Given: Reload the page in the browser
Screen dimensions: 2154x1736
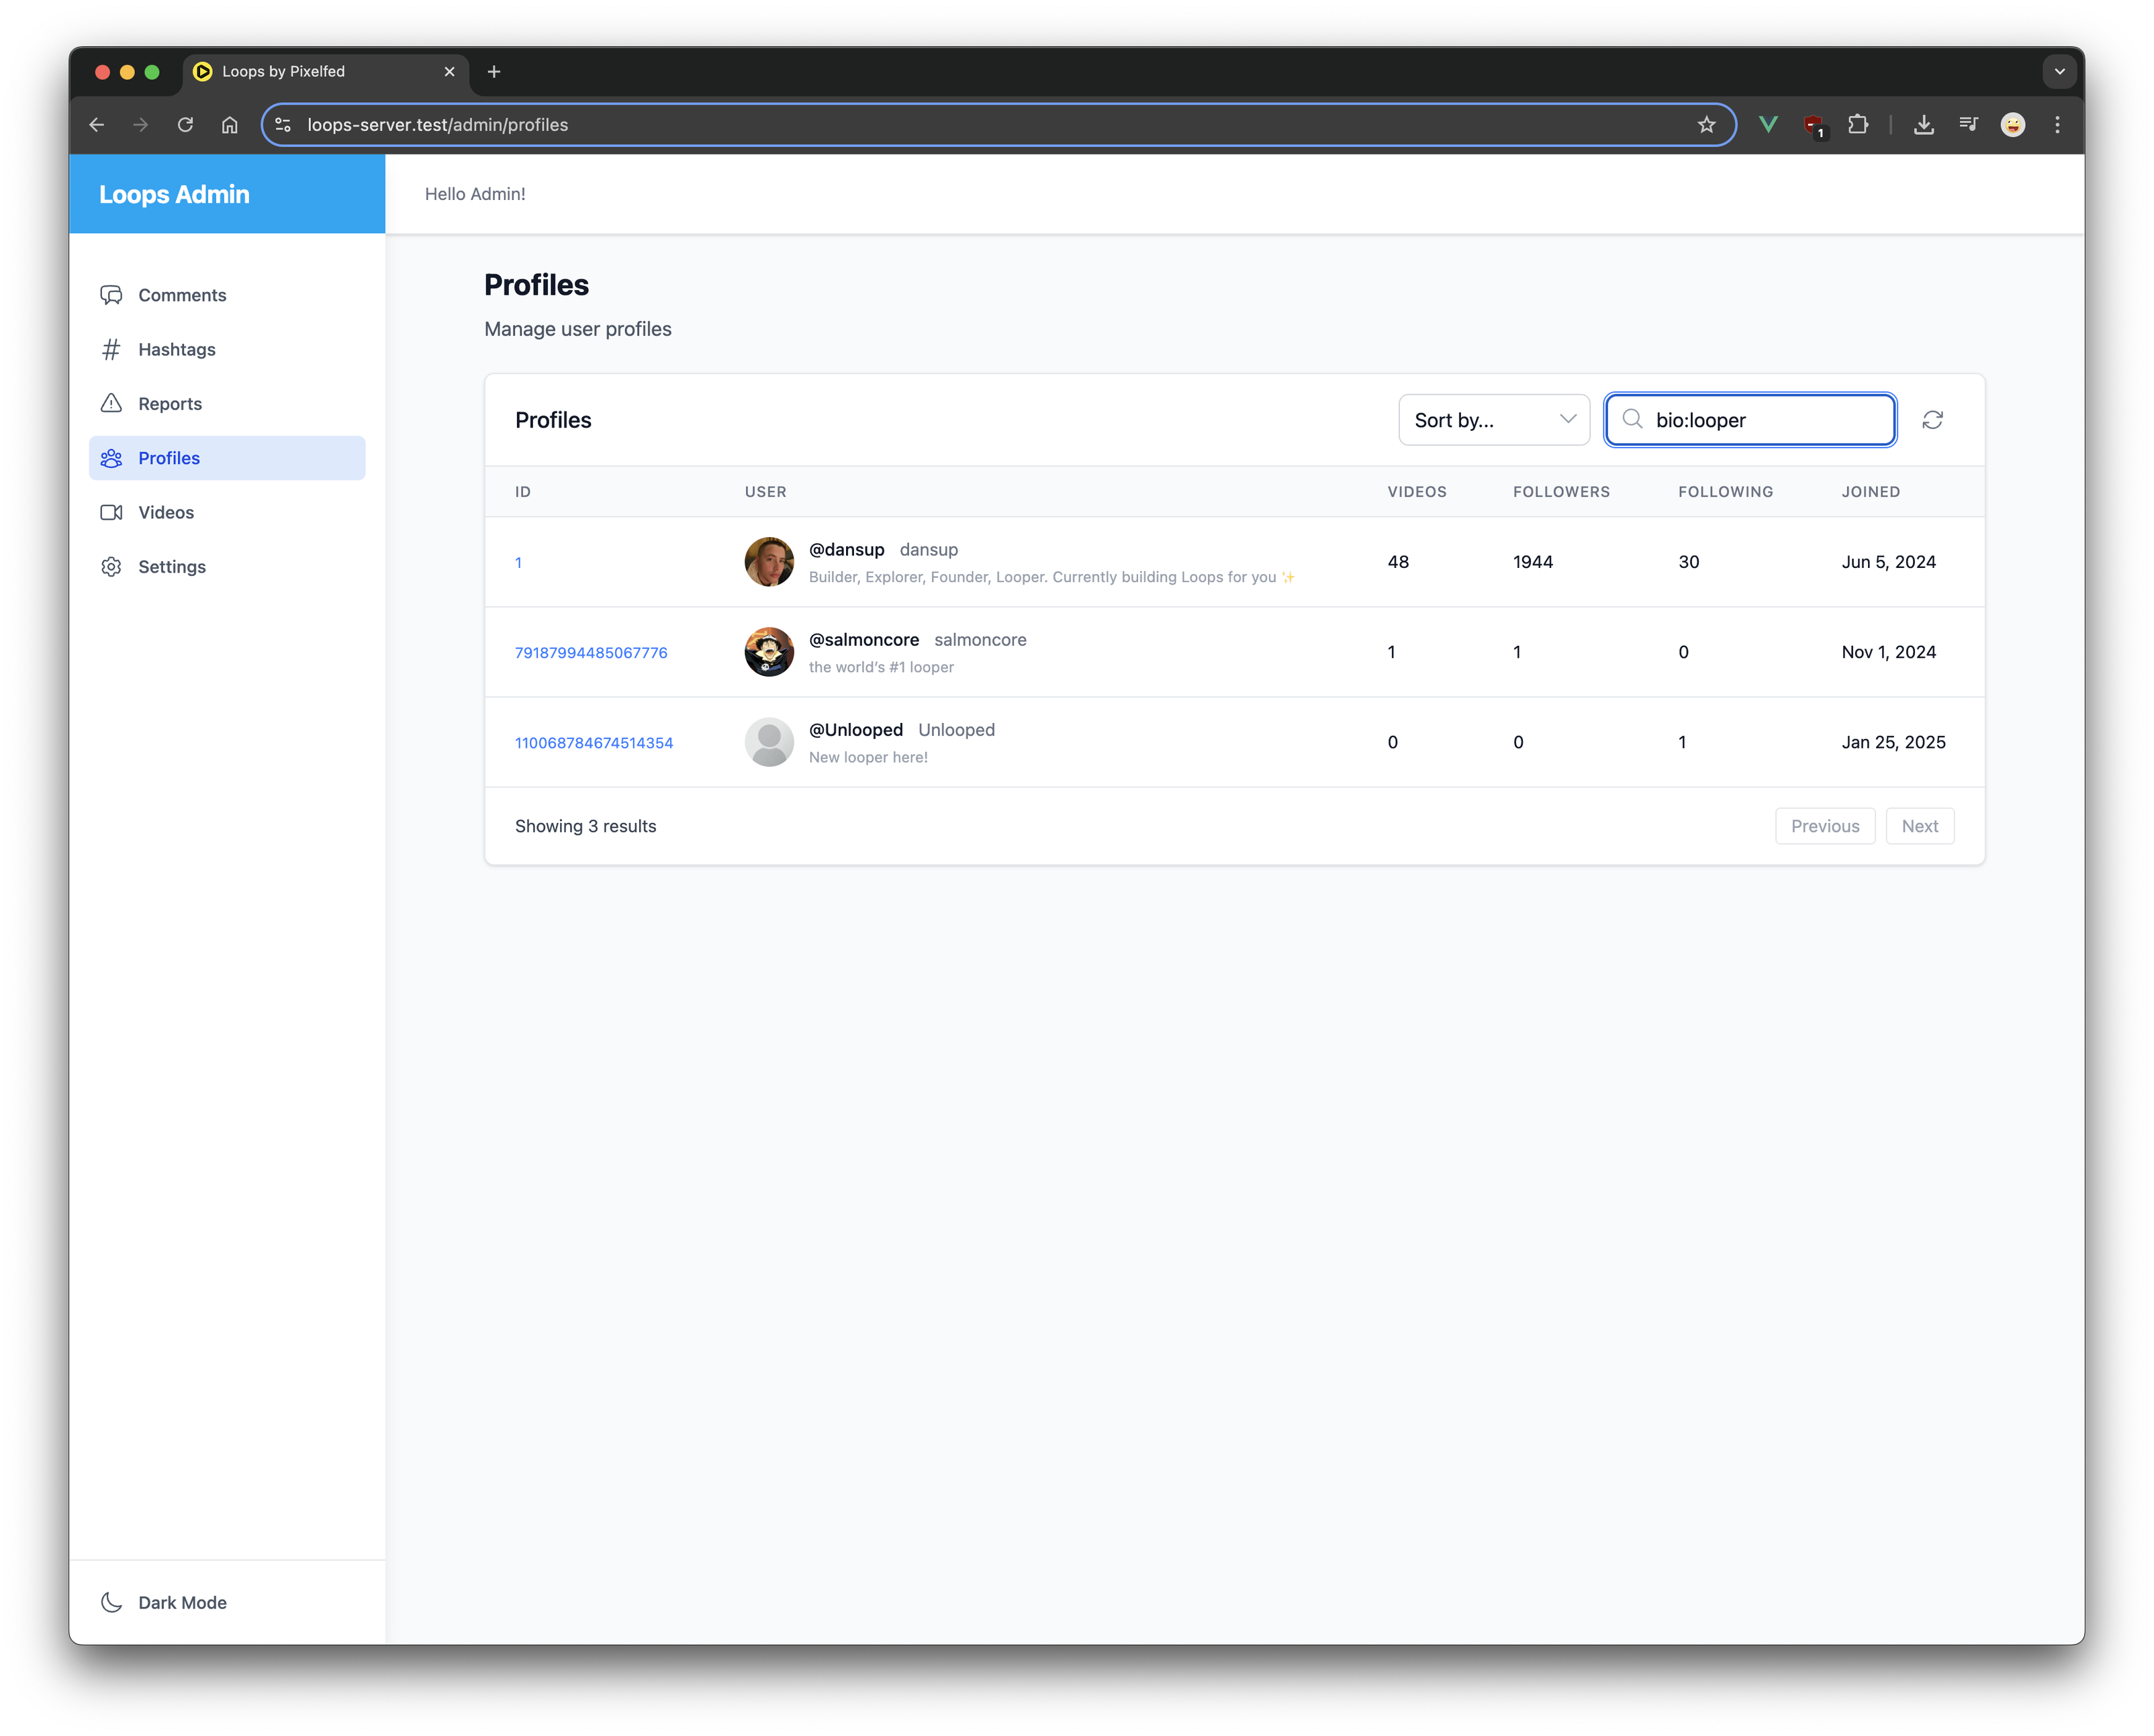Looking at the screenshot, I should point(185,125).
